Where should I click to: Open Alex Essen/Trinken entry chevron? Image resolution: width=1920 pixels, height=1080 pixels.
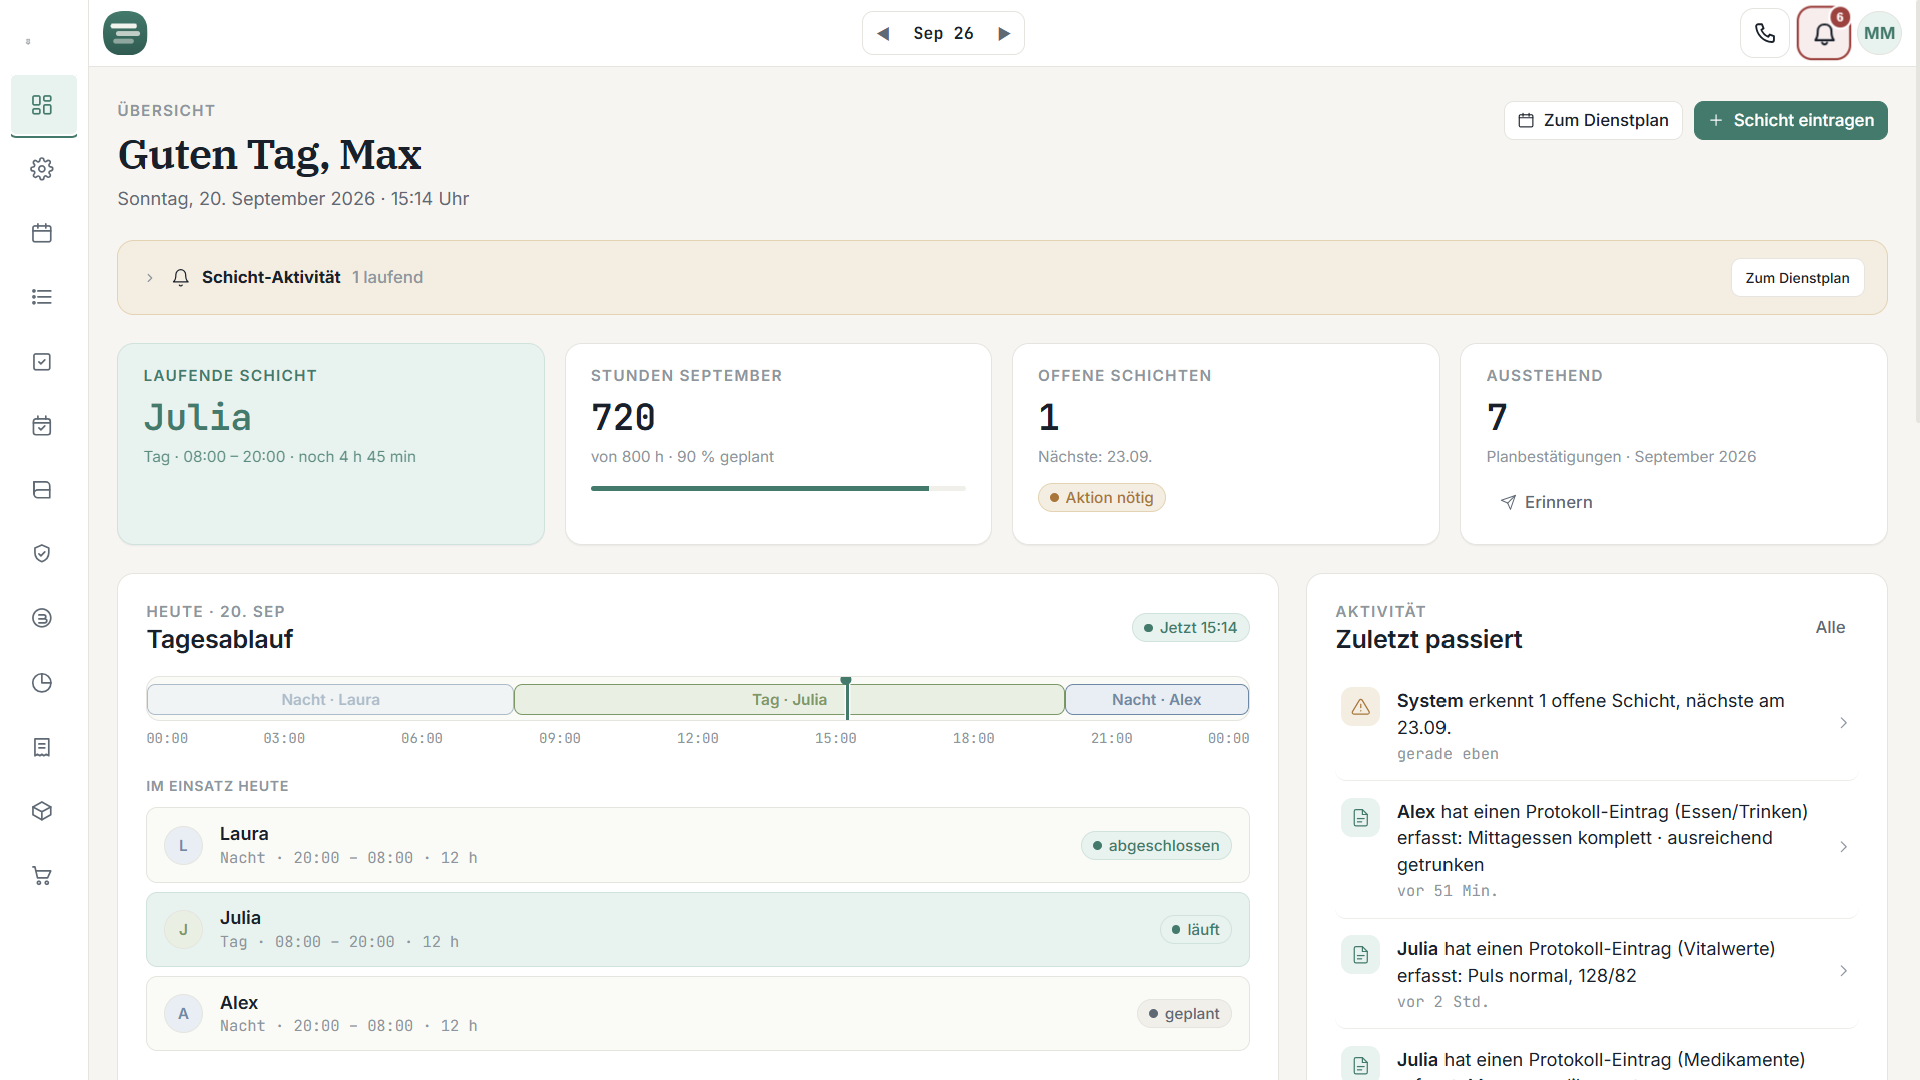pyautogui.click(x=1844, y=847)
